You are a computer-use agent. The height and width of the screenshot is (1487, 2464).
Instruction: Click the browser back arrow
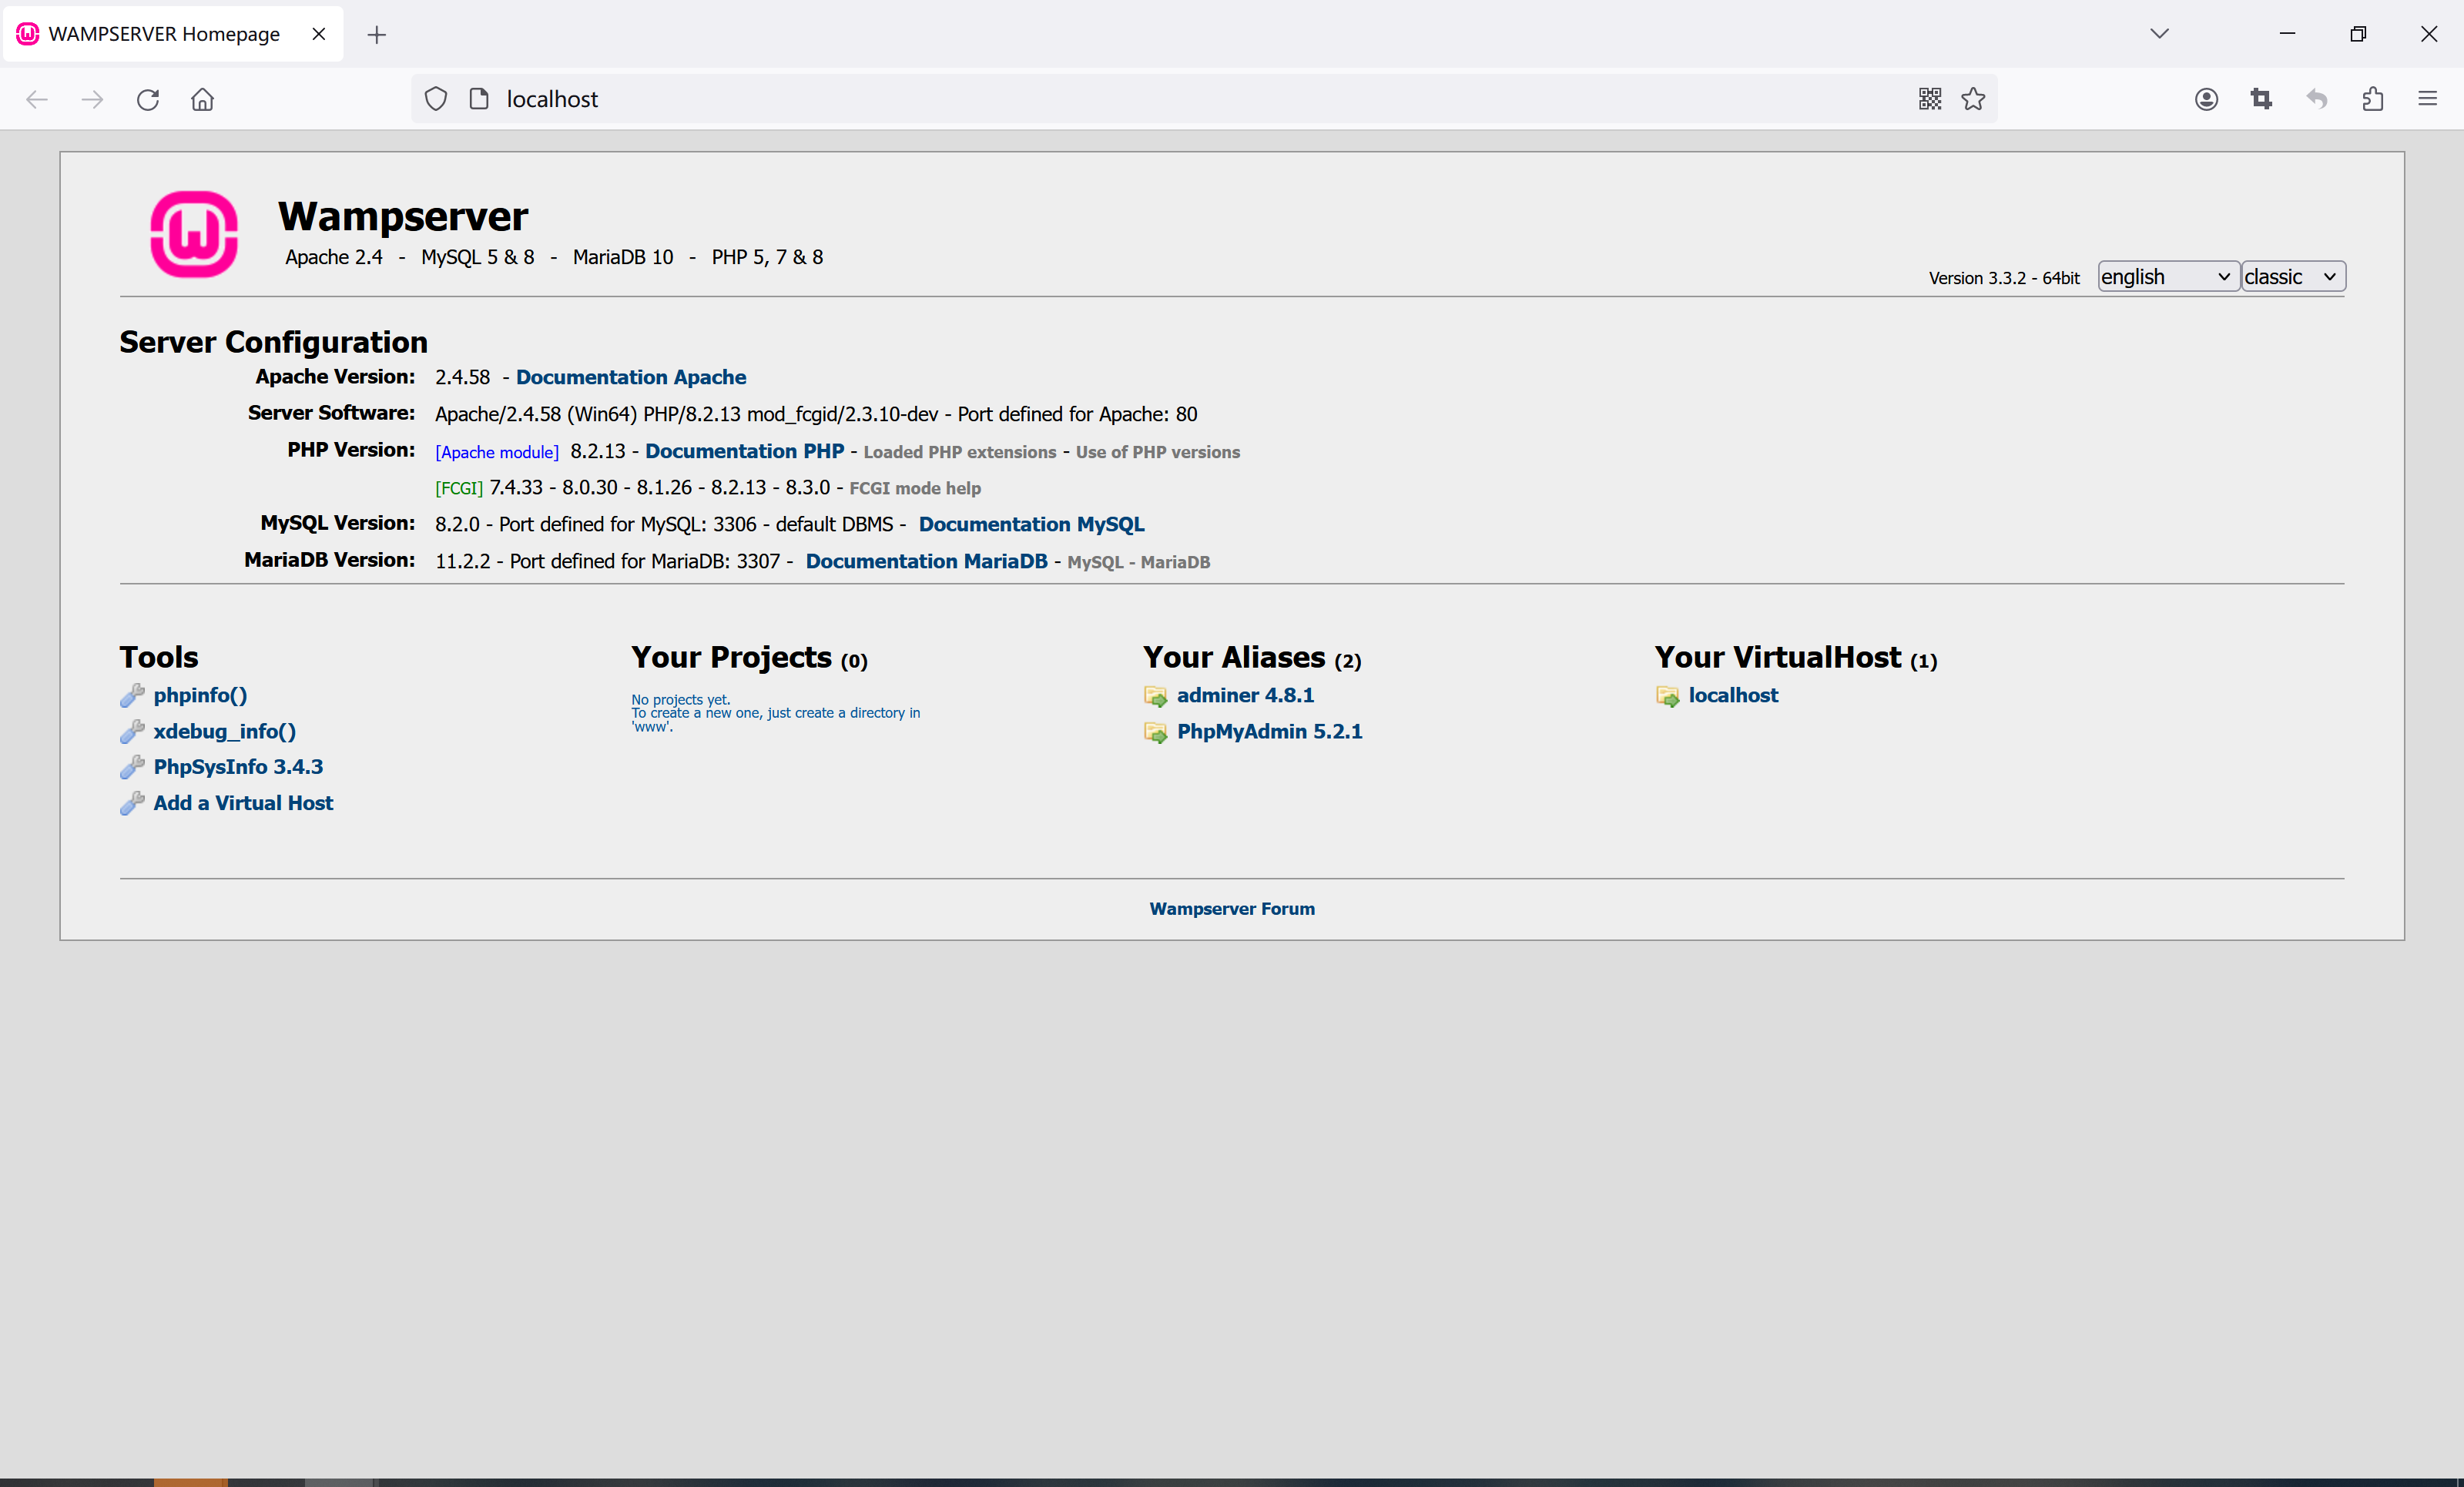click(37, 99)
